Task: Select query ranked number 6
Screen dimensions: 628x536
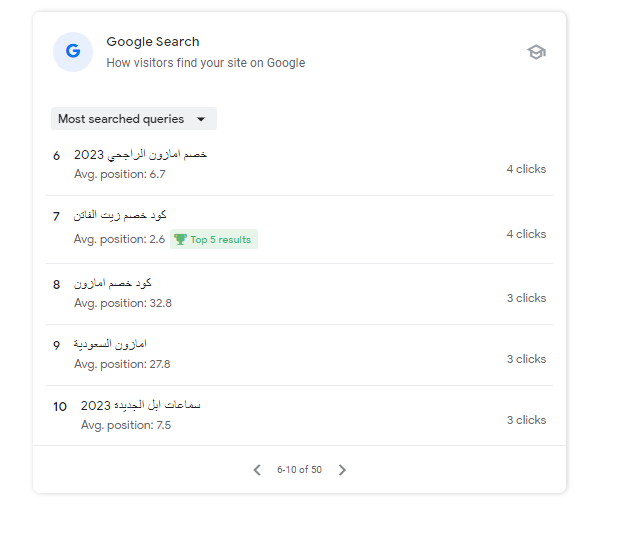Action: pos(141,155)
